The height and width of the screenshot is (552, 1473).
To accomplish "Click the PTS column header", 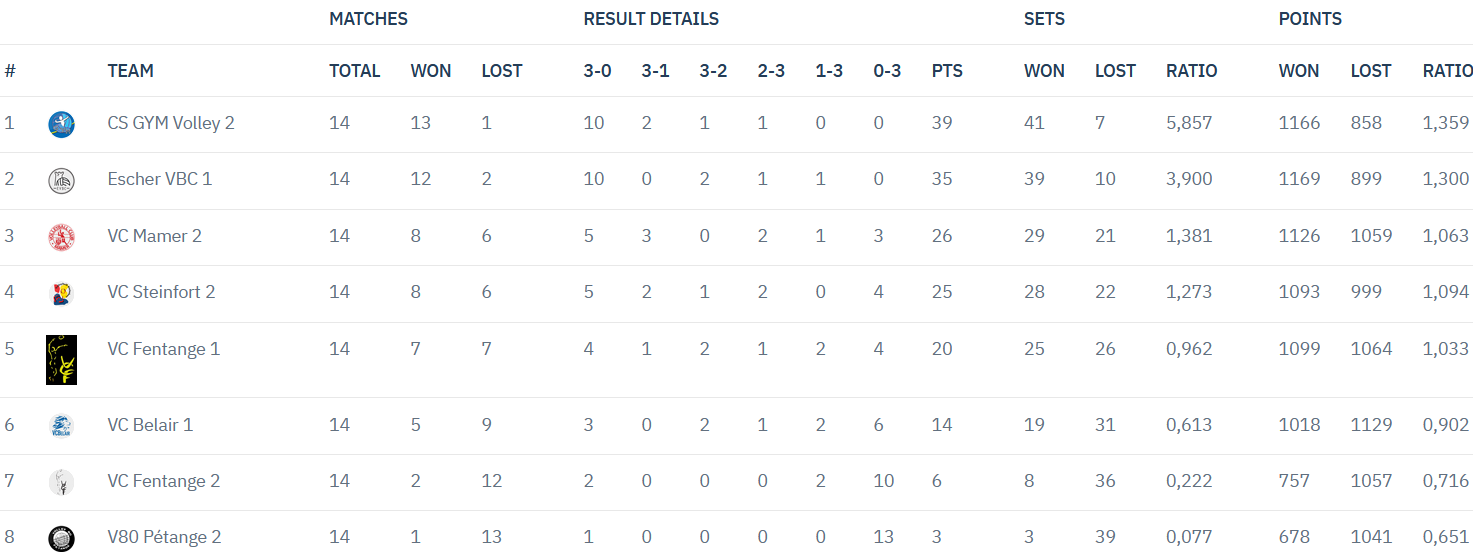I will click(x=947, y=71).
